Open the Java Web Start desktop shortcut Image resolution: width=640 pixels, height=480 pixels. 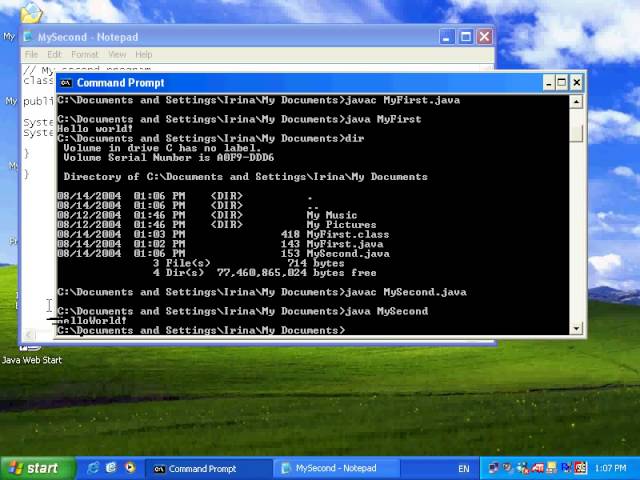(31, 355)
